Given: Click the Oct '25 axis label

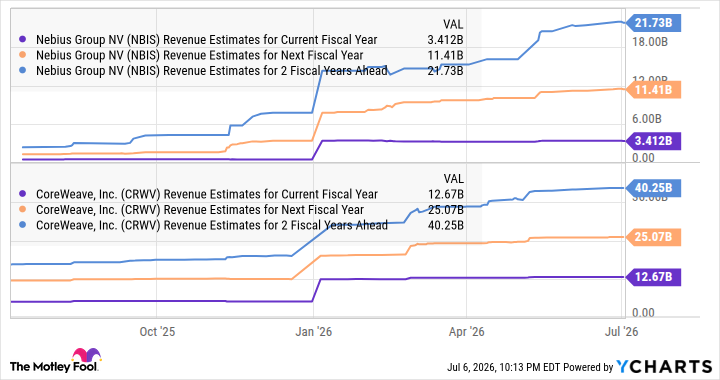Looking at the screenshot, I should 157,332.
